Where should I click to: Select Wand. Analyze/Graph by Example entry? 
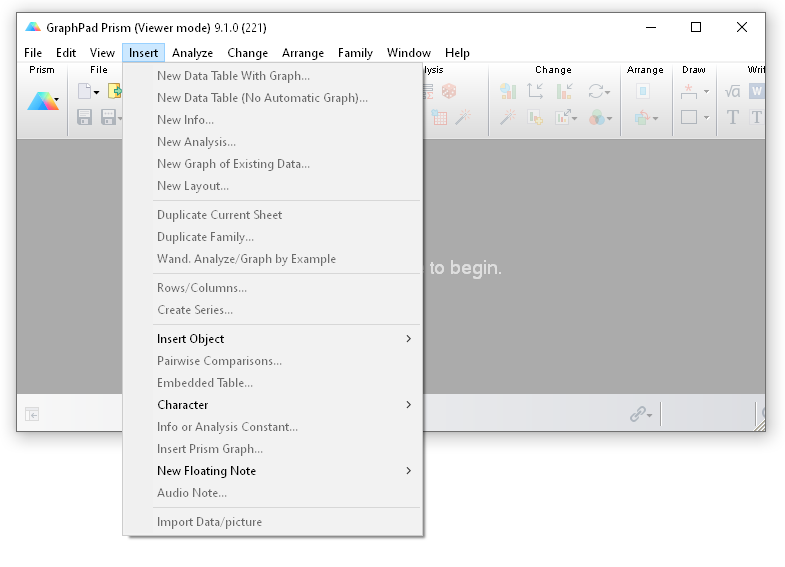click(x=272, y=259)
